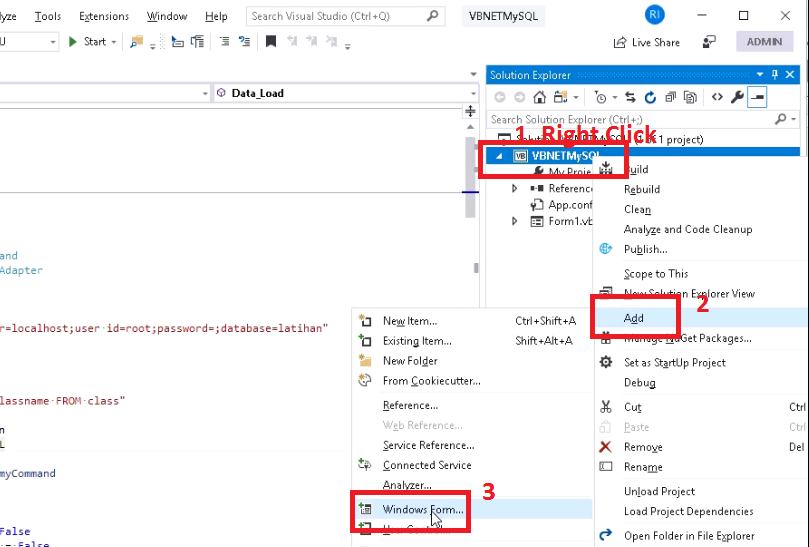Select App.config in Solution Explorer

pos(561,205)
